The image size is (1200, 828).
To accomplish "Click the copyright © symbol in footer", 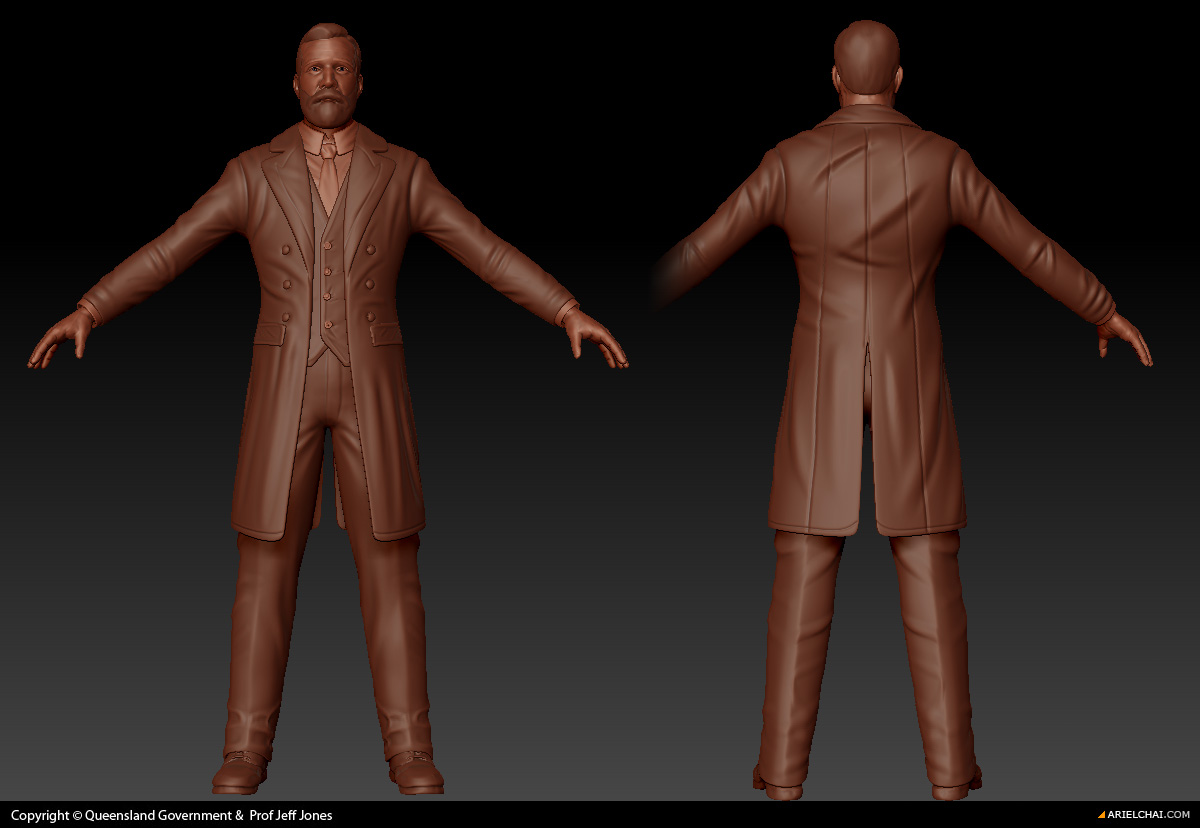I will point(76,815).
